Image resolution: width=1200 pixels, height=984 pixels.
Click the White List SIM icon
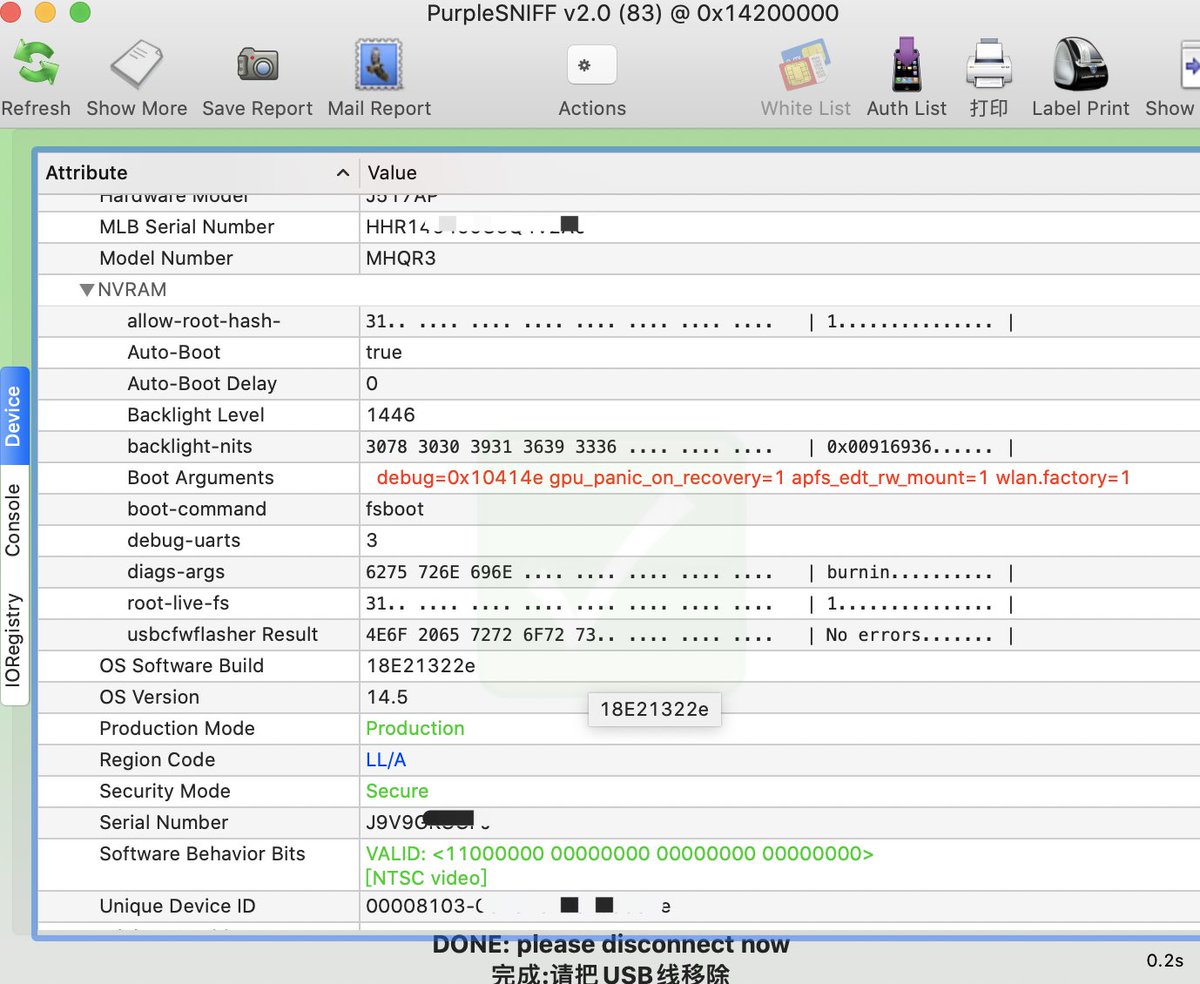(x=805, y=65)
